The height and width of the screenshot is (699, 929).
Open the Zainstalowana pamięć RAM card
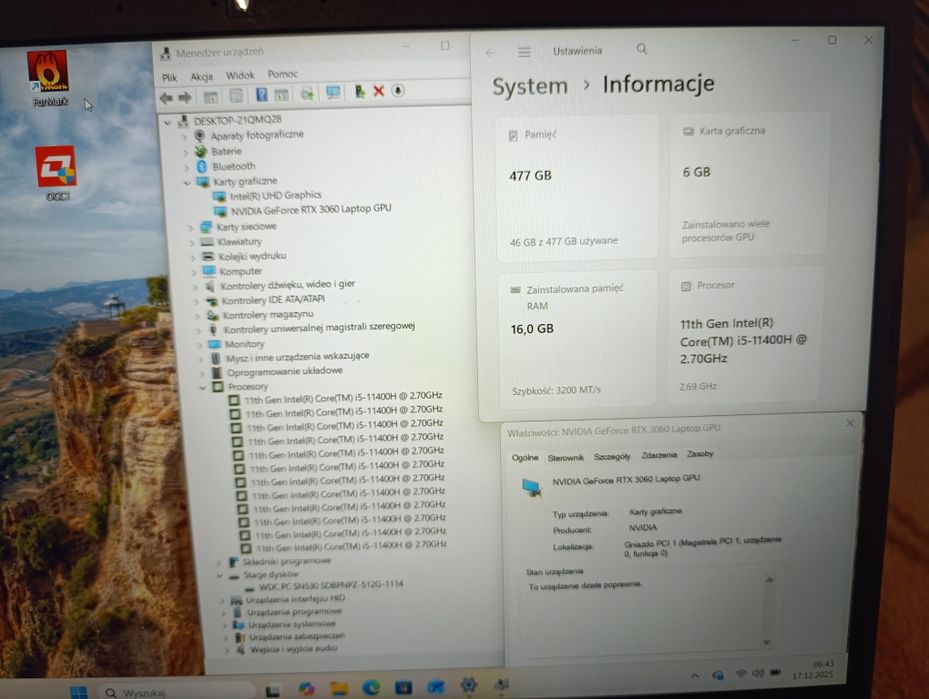[x=578, y=339]
